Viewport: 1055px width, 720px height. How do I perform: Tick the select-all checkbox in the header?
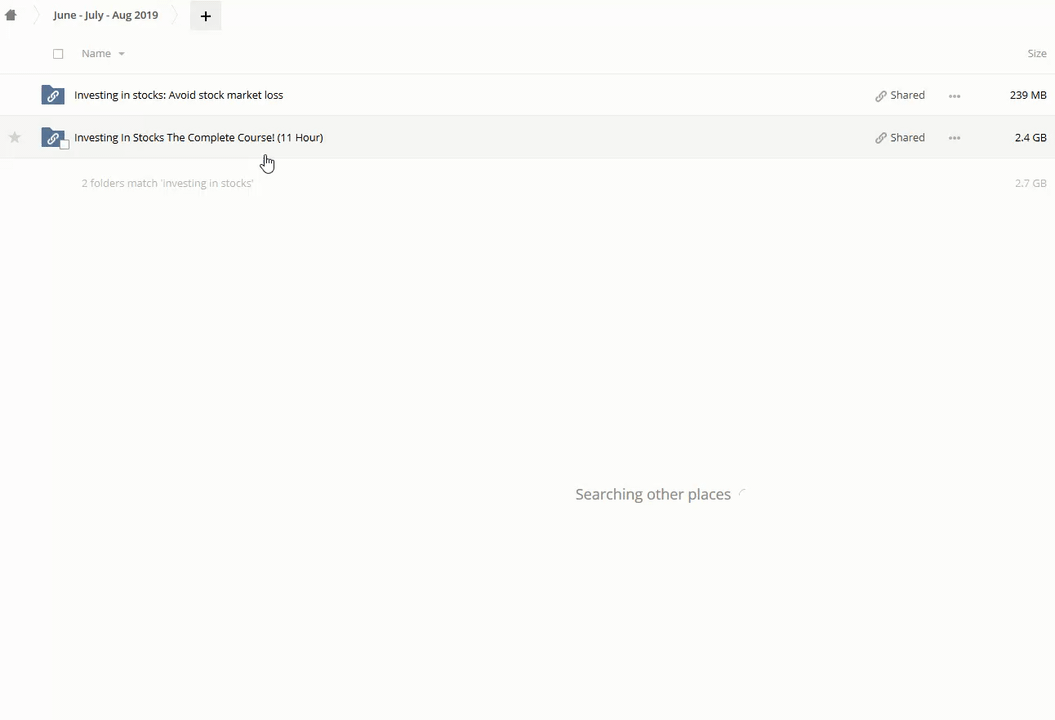click(x=58, y=54)
